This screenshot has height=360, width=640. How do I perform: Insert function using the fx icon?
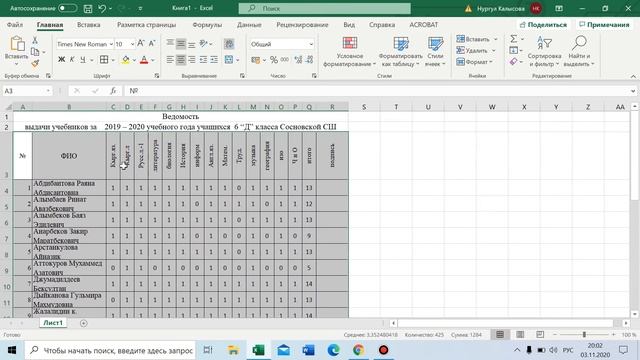(113, 91)
